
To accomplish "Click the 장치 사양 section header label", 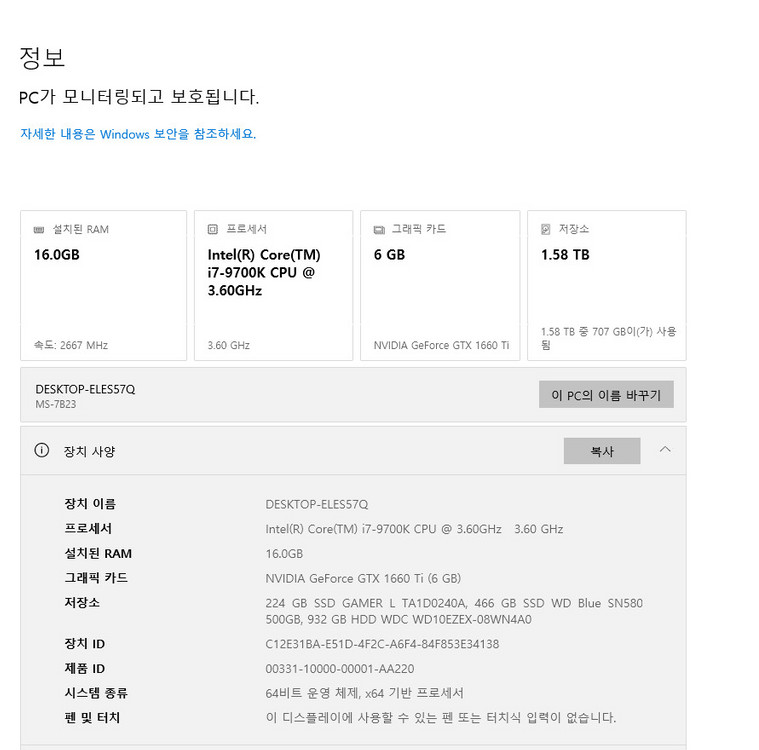I will click(x=90, y=452).
